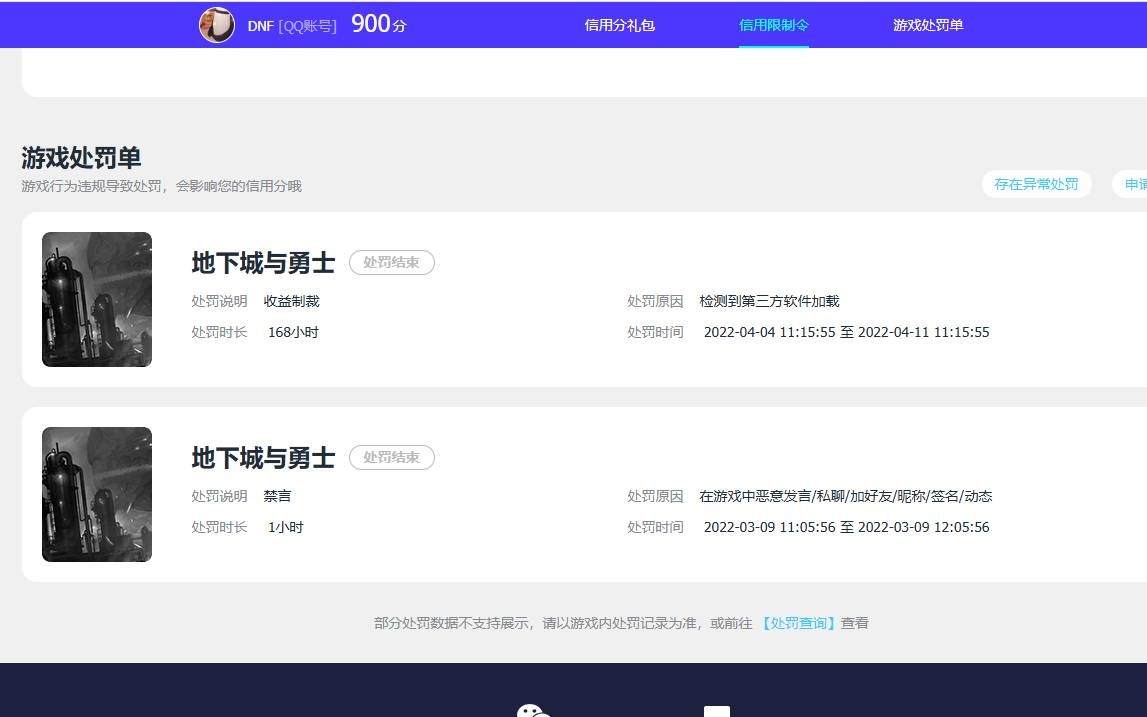1147x717 pixels.
Task: Click the 游戏处罚单 section heading
Action: click(x=81, y=157)
